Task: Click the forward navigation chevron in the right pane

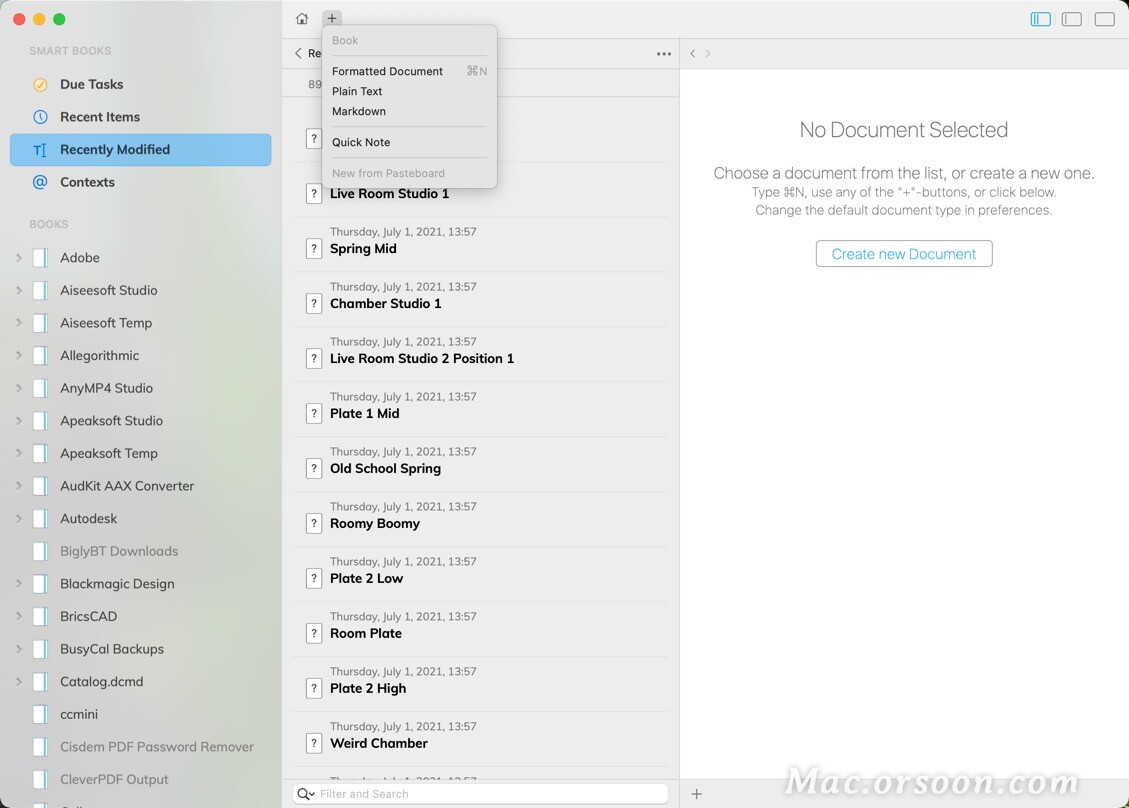Action: pos(709,52)
